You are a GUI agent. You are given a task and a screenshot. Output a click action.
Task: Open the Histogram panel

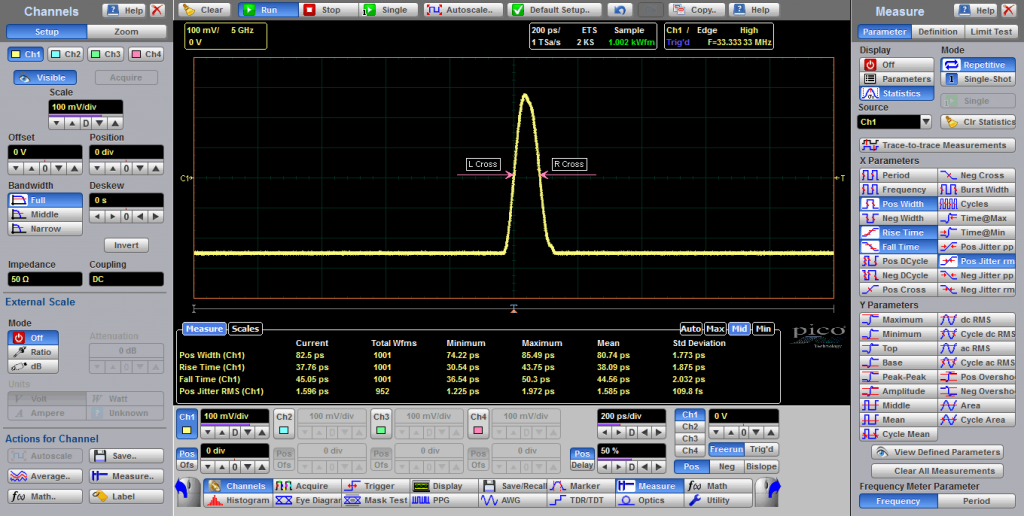point(238,500)
